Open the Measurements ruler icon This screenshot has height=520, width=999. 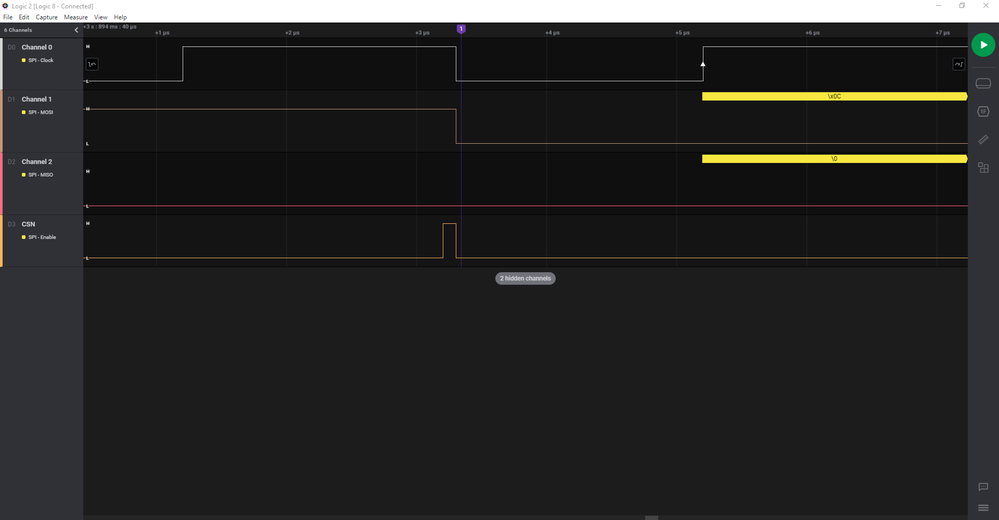pyautogui.click(x=983, y=140)
